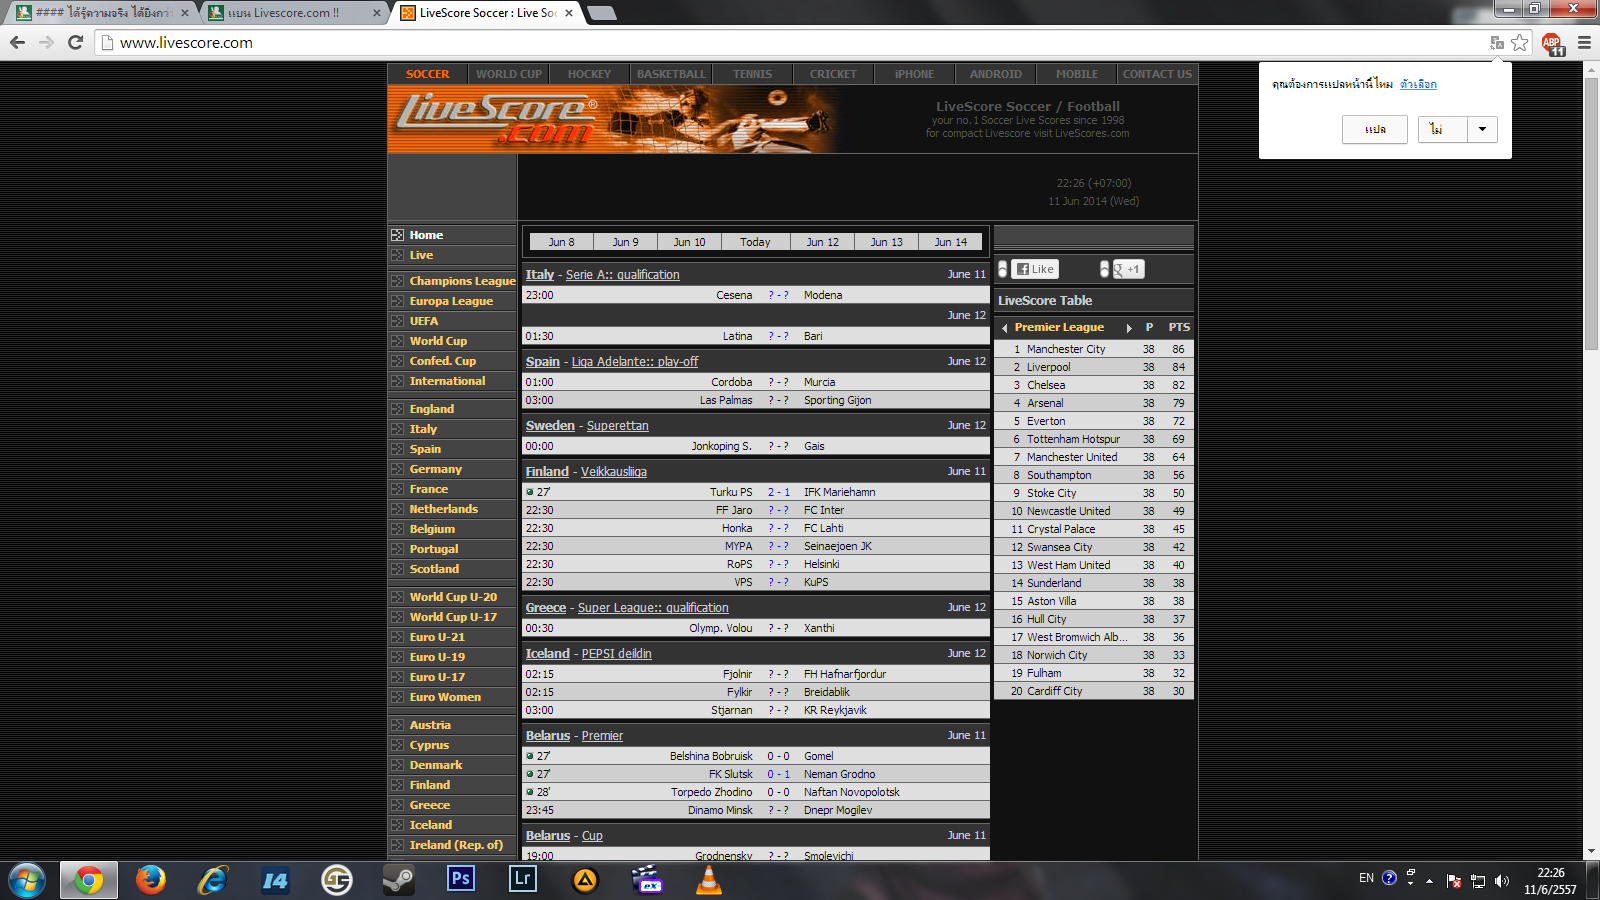Open the Champions League sidebar link
The image size is (1600, 900).
[462, 281]
